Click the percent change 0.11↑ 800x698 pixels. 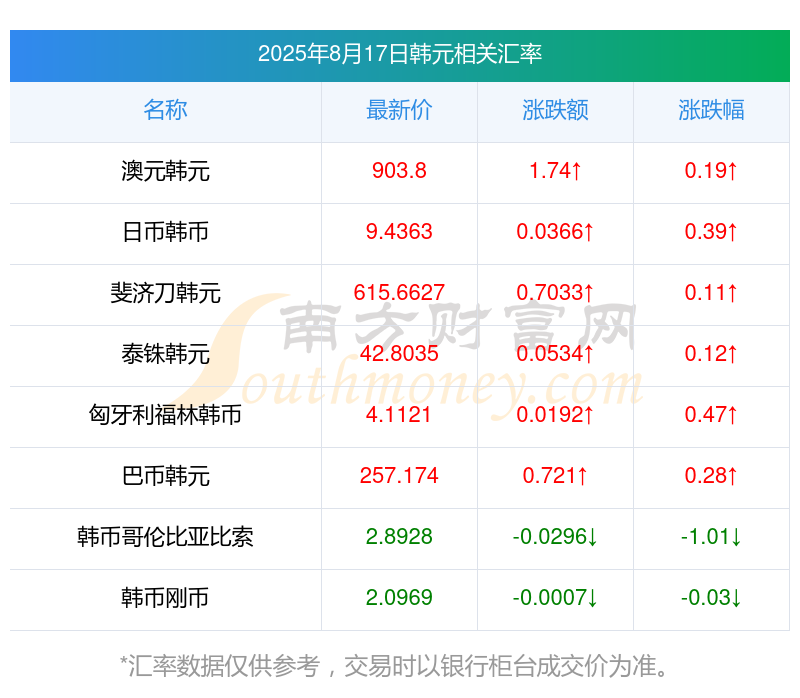click(x=711, y=293)
